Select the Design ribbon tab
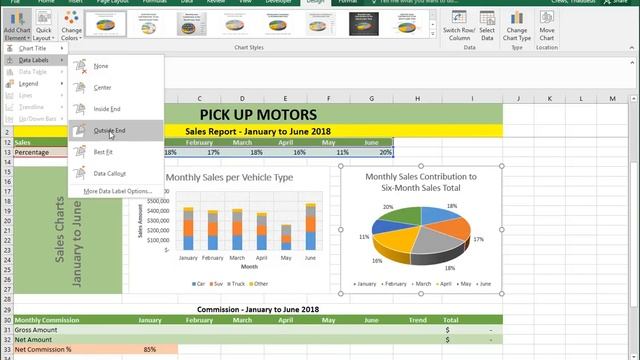Image resolution: width=640 pixels, height=360 pixels. (x=316, y=2)
